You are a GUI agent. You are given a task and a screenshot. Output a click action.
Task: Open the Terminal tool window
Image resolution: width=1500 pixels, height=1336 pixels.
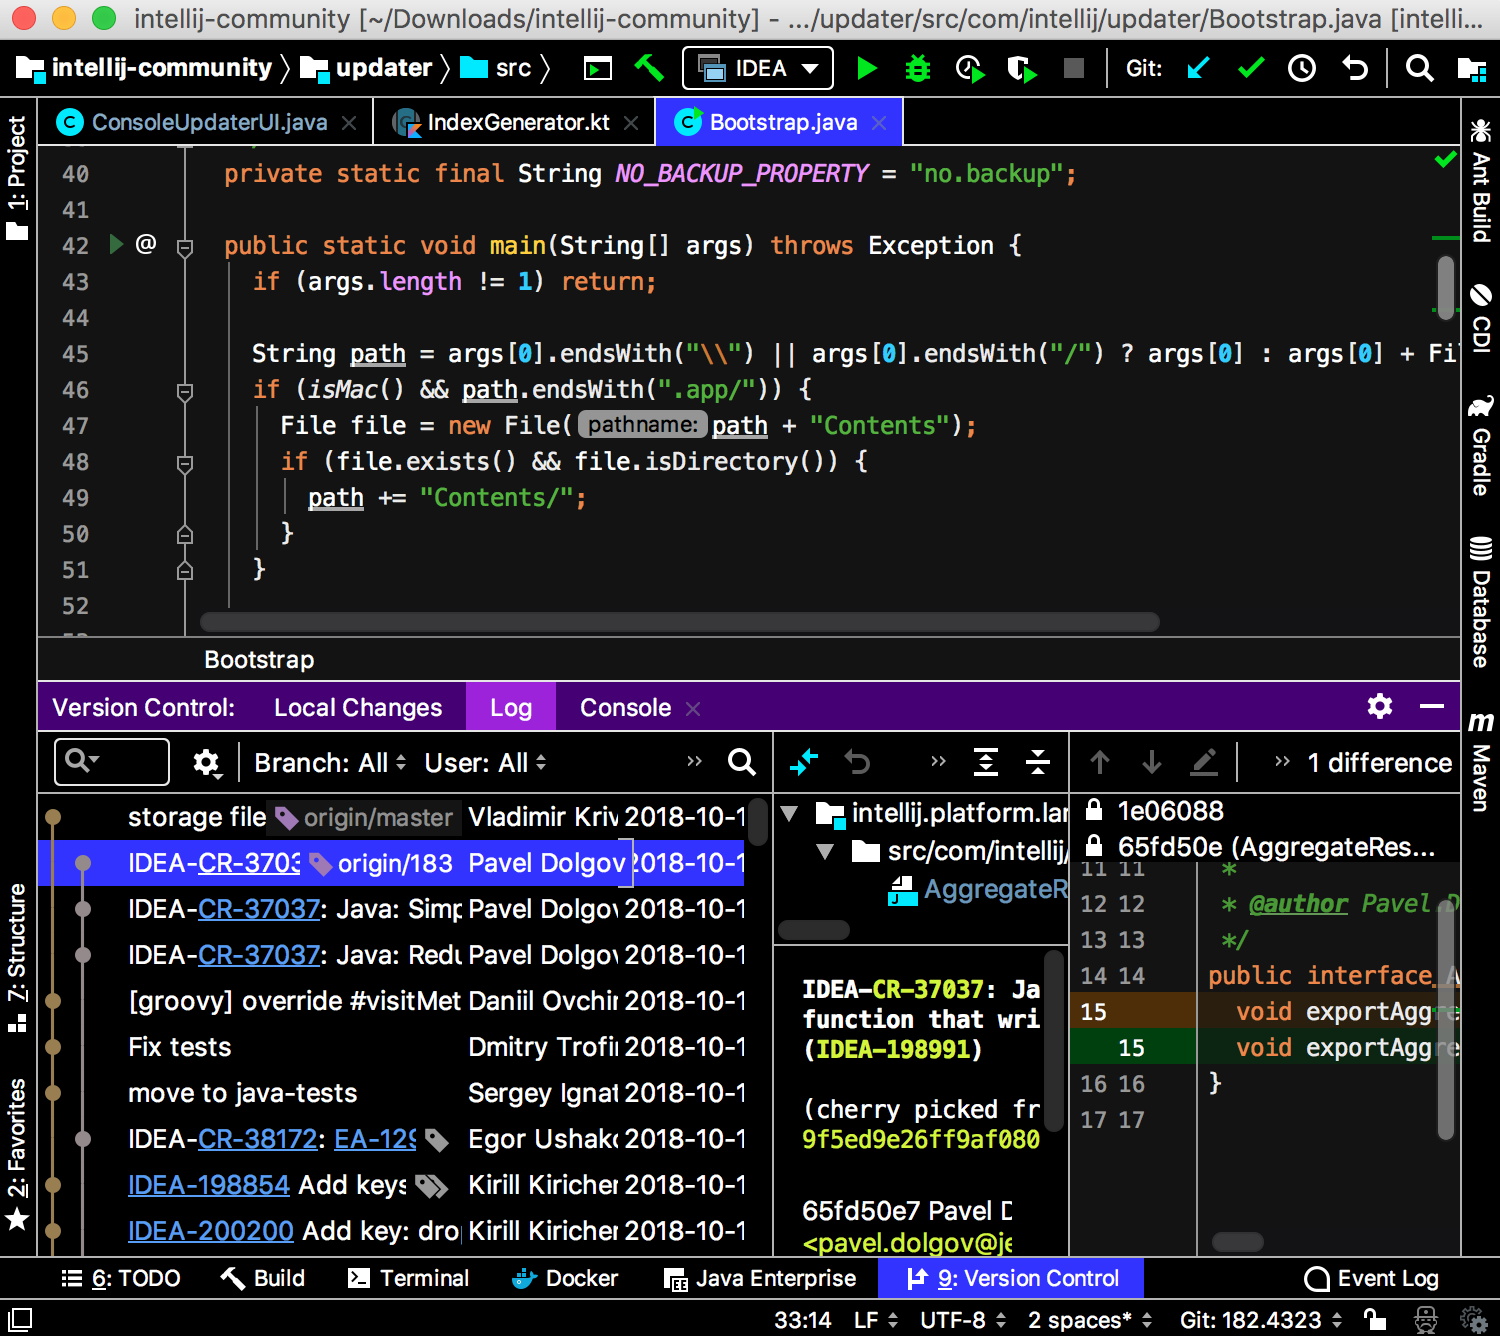click(x=408, y=1278)
